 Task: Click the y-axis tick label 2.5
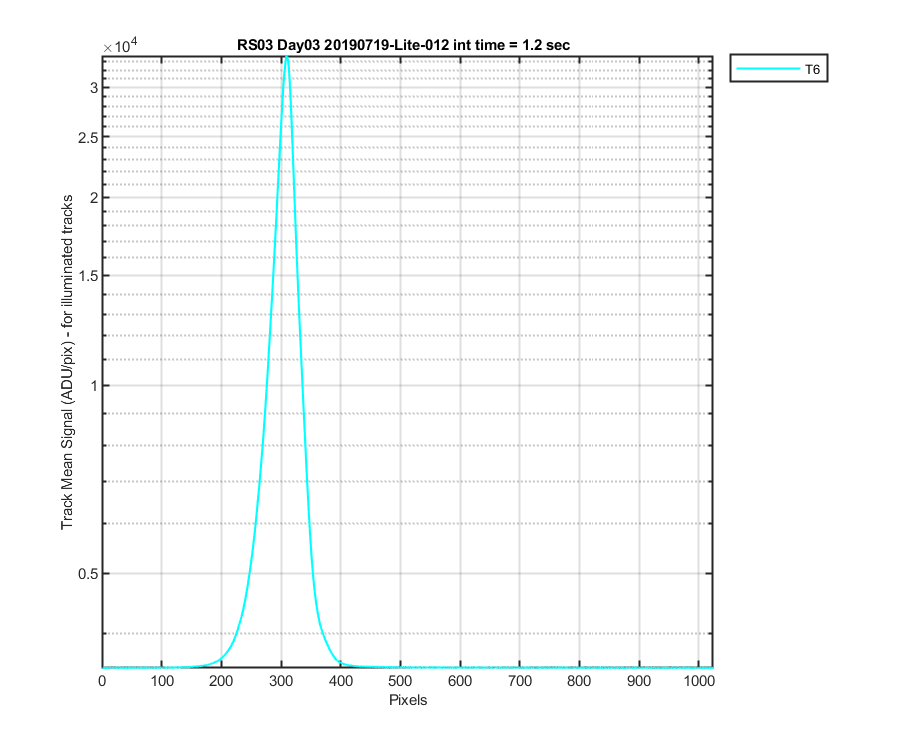click(x=88, y=138)
